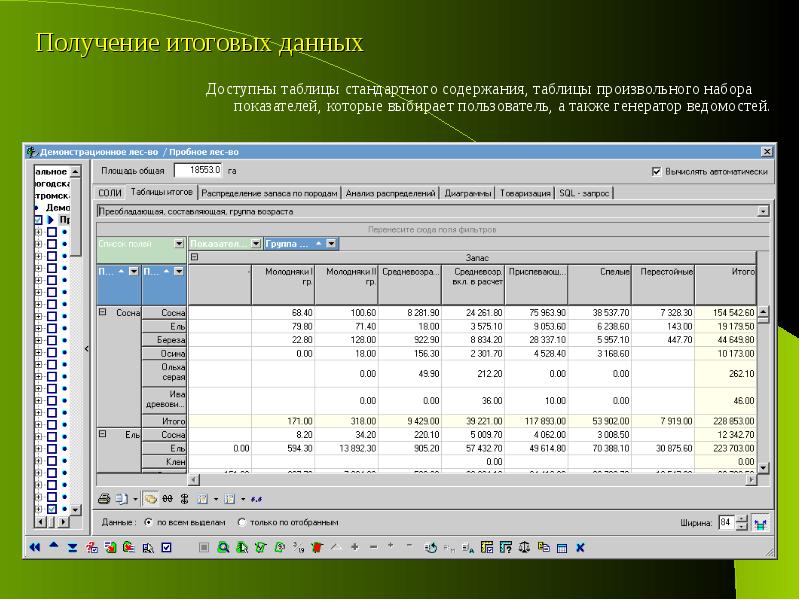Click the gray square stop icon
800x600 pixels.
pyautogui.click(x=203, y=547)
